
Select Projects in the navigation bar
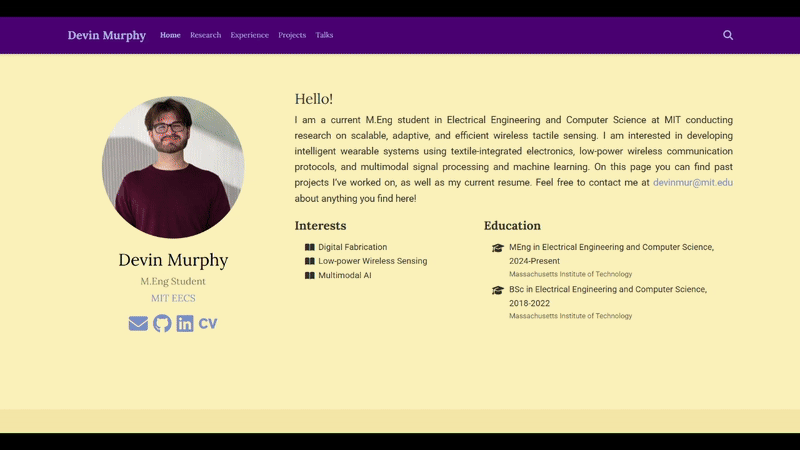click(x=292, y=35)
